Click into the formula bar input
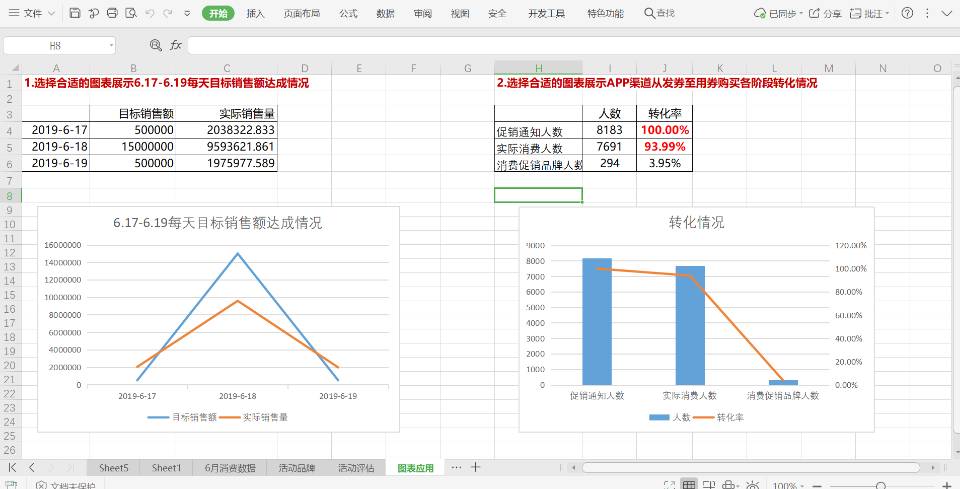 [x=573, y=45]
